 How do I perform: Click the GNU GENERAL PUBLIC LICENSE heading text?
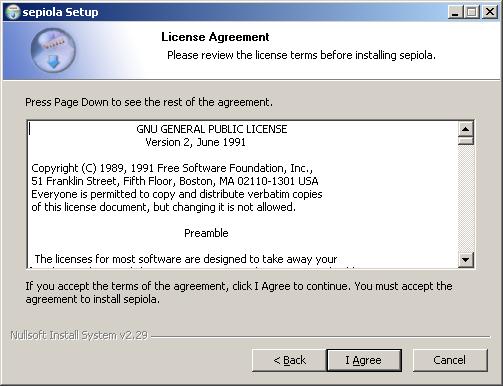[x=212, y=129]
